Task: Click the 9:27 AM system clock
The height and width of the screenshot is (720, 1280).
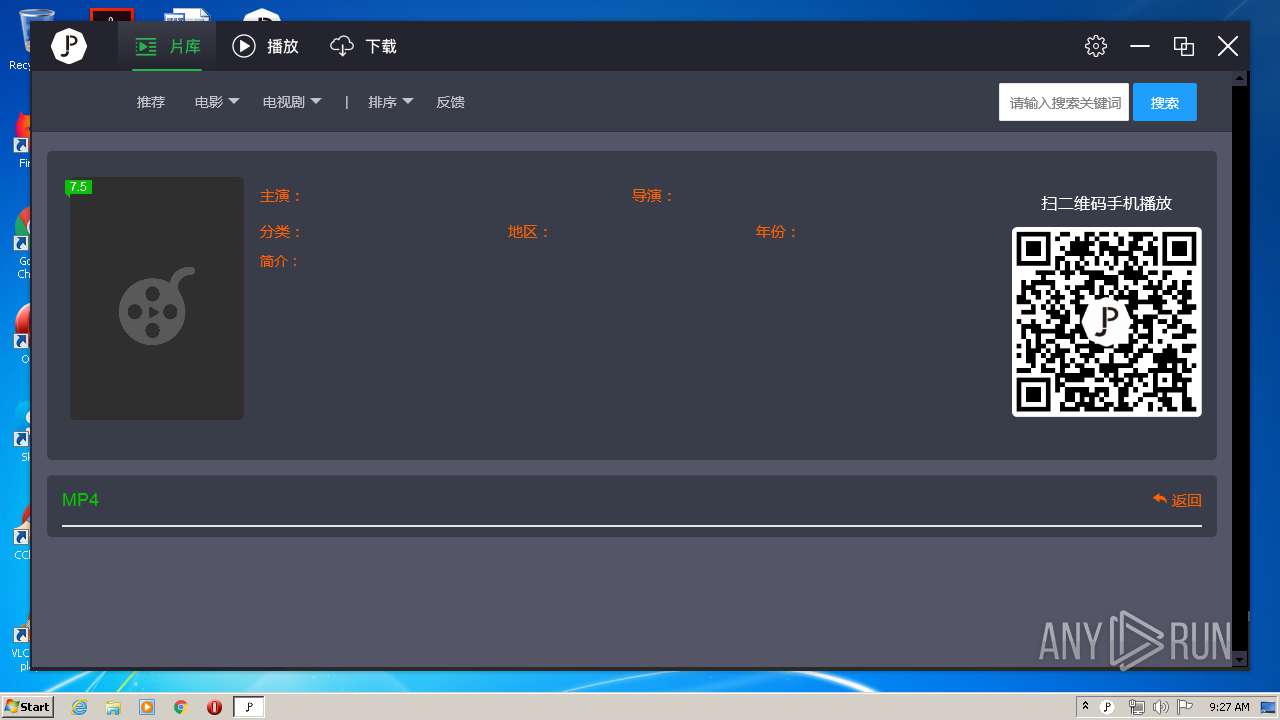Action: pos(1229,707)
